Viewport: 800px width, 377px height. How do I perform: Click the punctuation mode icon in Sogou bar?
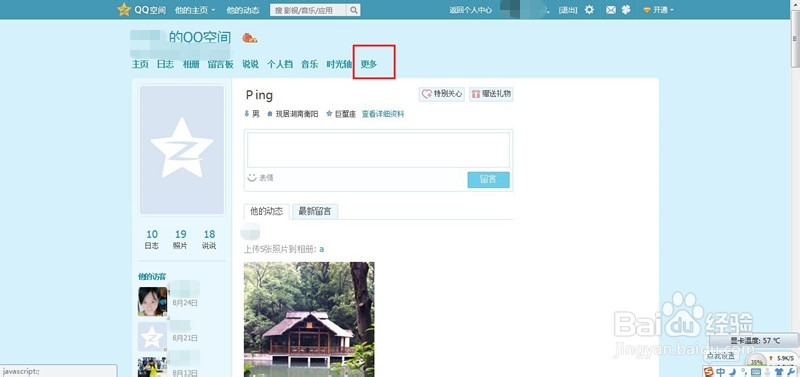coord(743,372)
